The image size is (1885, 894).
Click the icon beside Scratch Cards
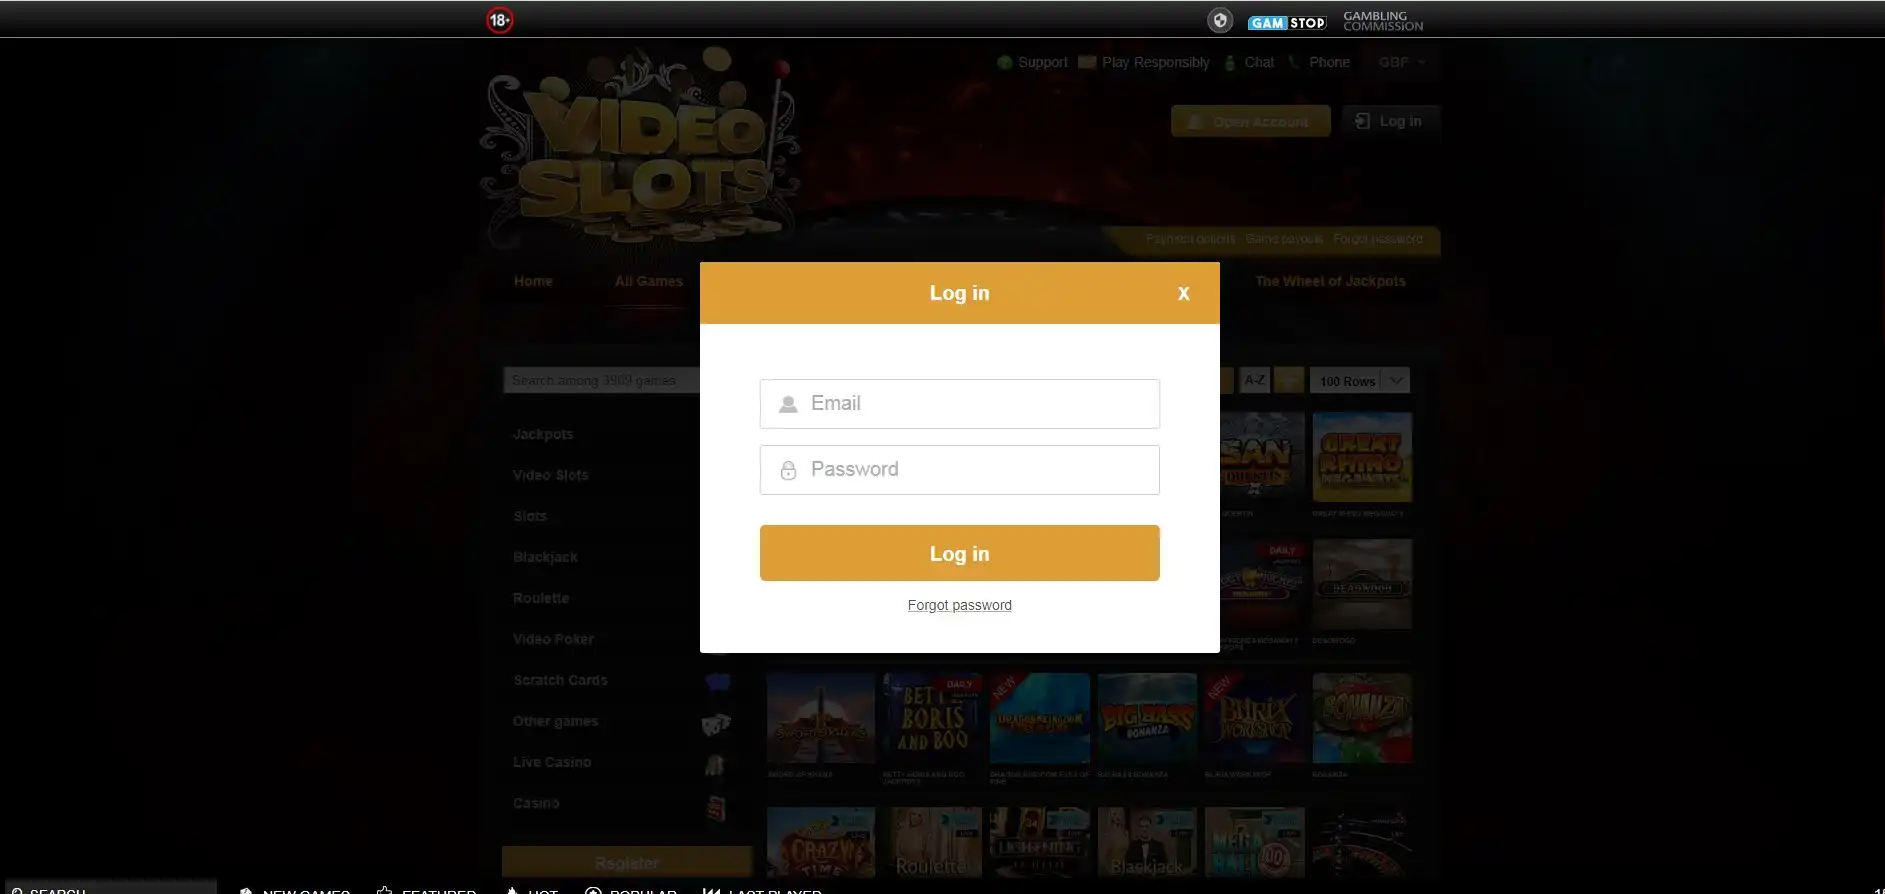(x=718, y=683)
